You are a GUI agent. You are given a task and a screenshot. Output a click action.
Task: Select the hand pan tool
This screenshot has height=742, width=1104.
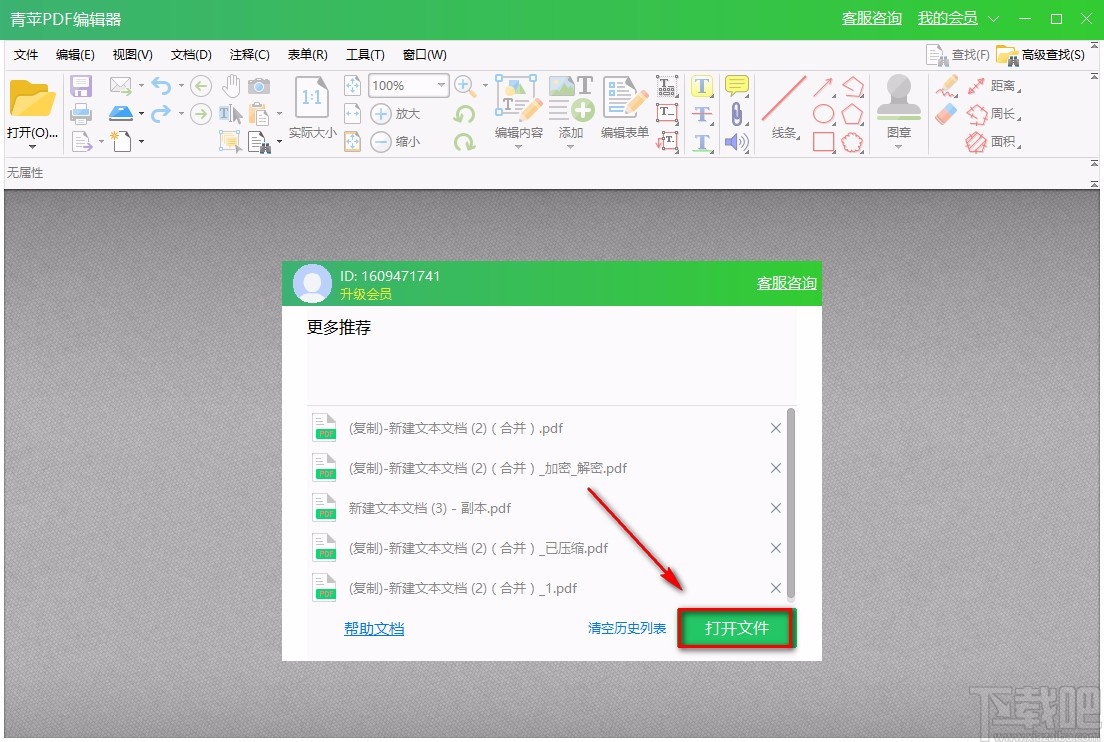click(x=231, y=85)
